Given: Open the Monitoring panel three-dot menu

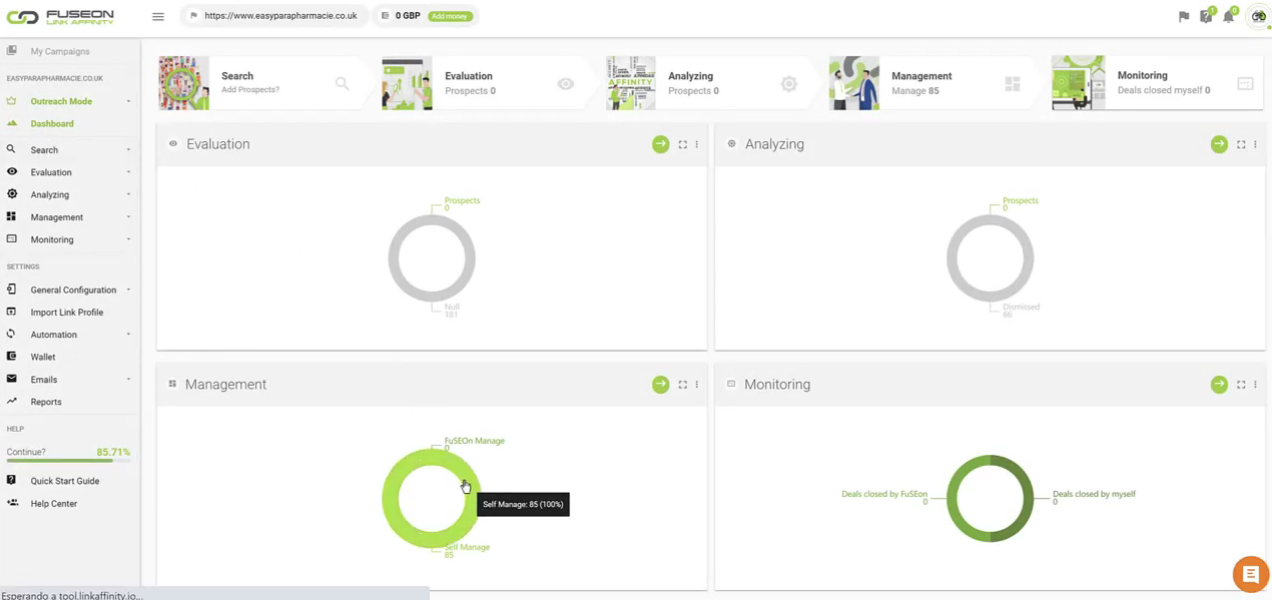Looking at the screenshot, I should point(1255,384).
